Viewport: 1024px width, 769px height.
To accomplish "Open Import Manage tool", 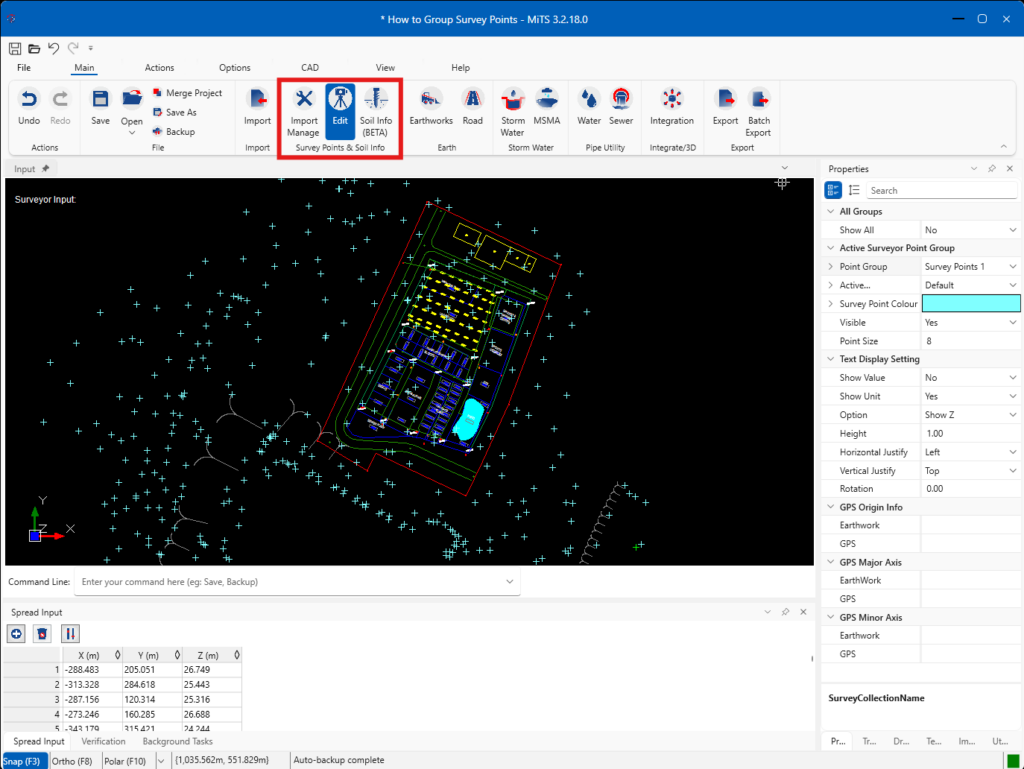I will tap(304, 112).
